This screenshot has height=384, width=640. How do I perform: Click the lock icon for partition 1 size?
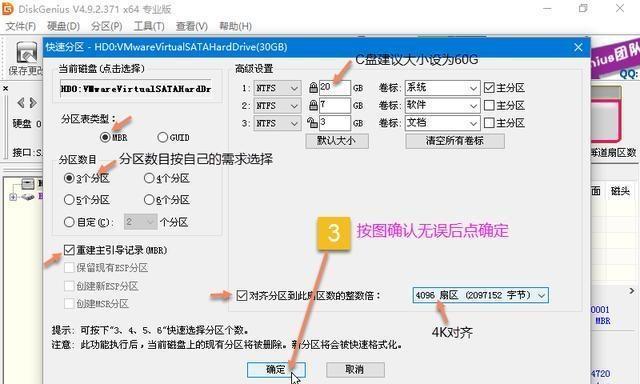pos(313,87)
